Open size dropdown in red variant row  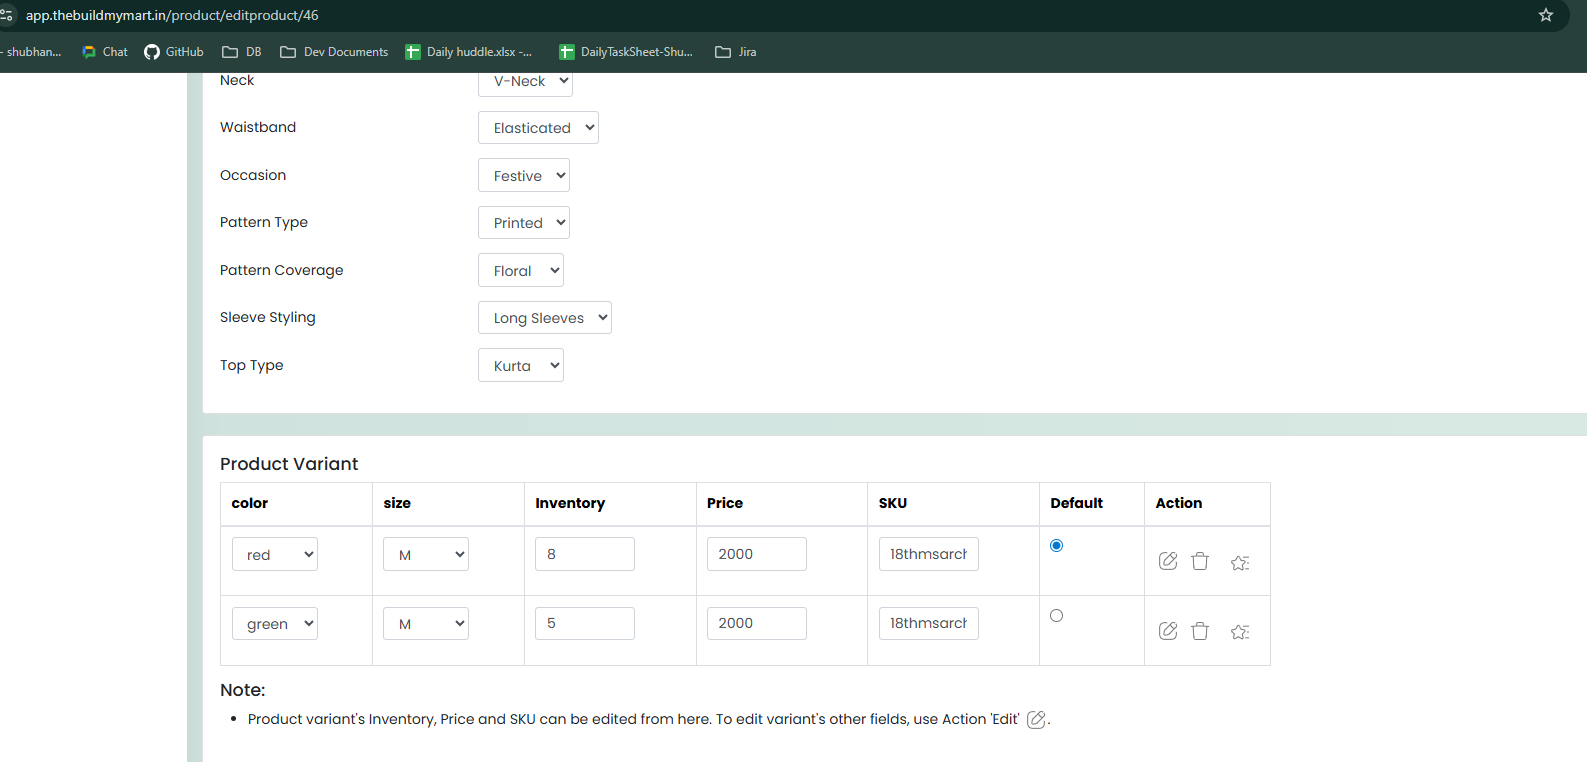(x=426, y=554)
